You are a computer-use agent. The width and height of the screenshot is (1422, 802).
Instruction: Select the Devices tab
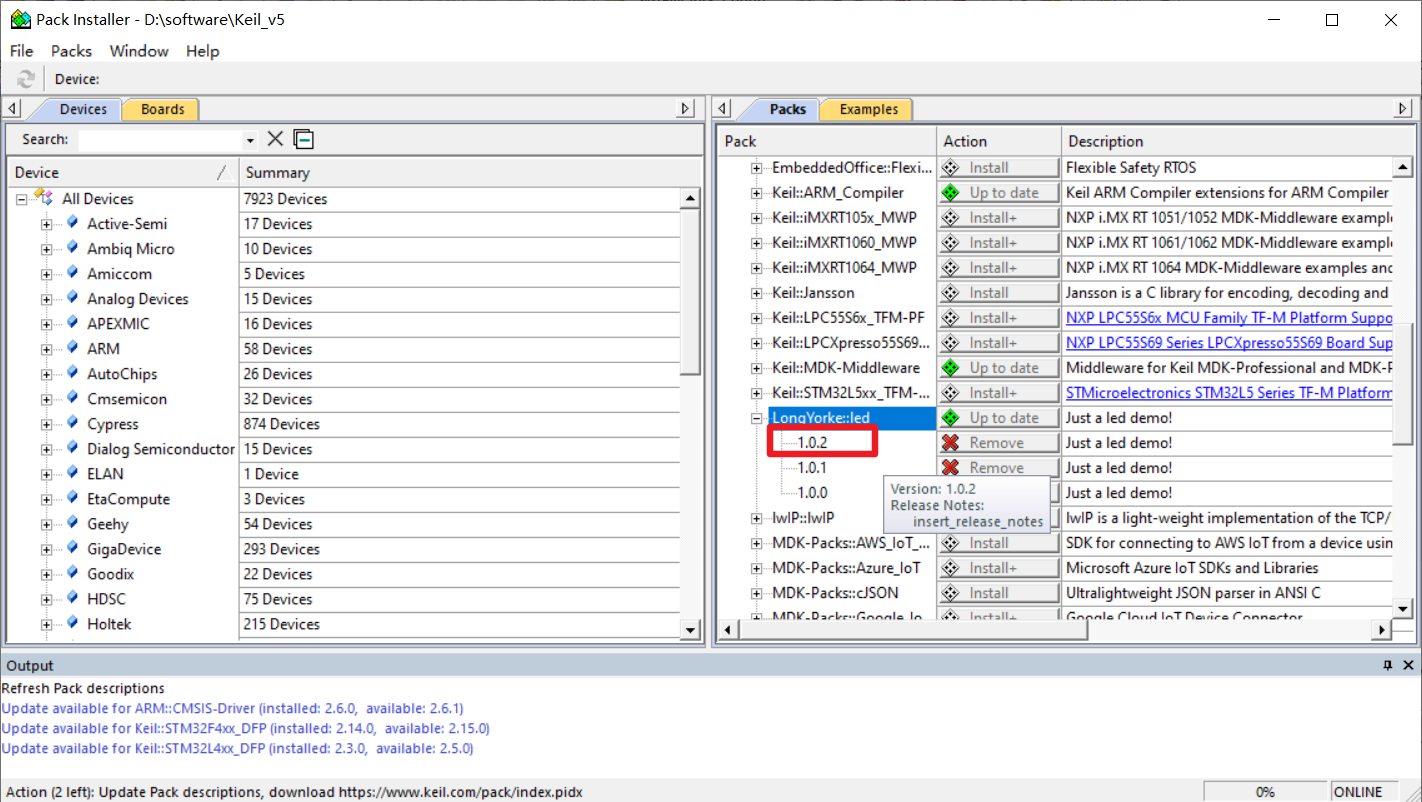[x=83, y=109]
